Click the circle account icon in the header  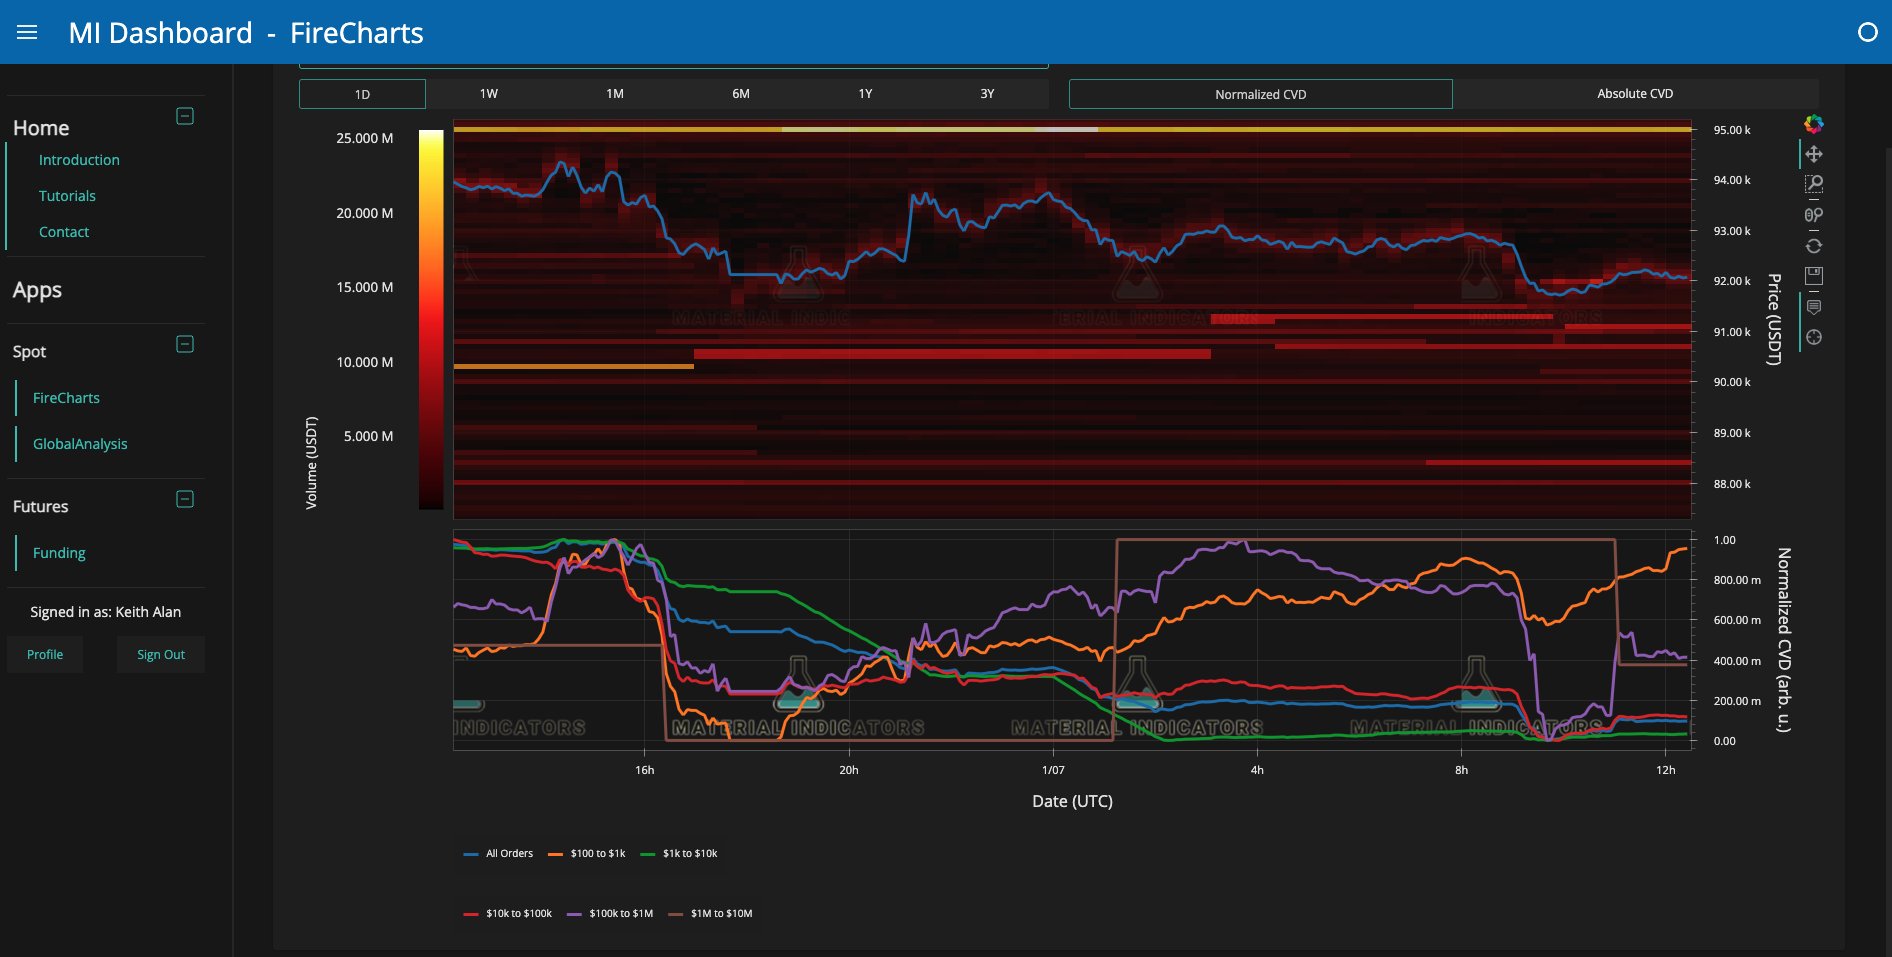pyautogui.click(x=1868, y=32)
